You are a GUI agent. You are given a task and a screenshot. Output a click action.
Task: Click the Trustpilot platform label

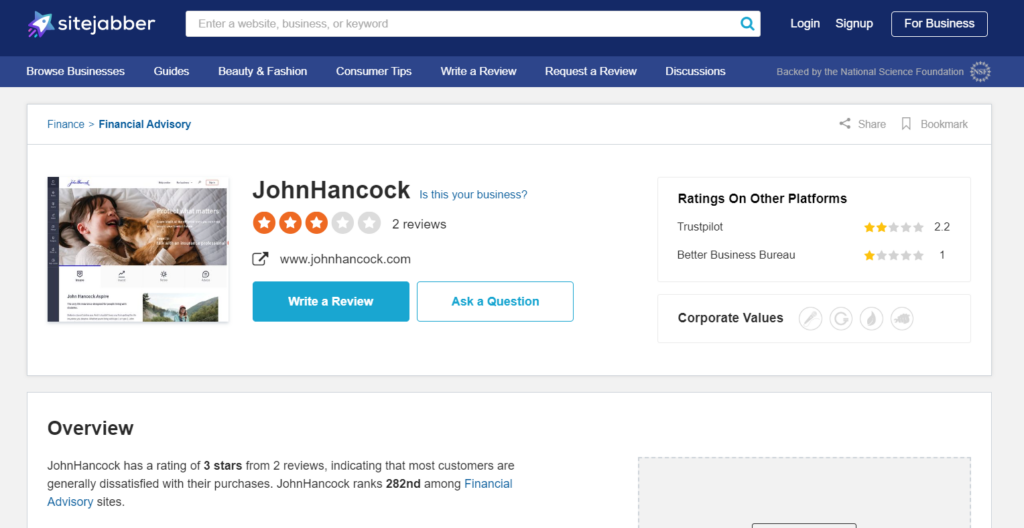(699, 227)
